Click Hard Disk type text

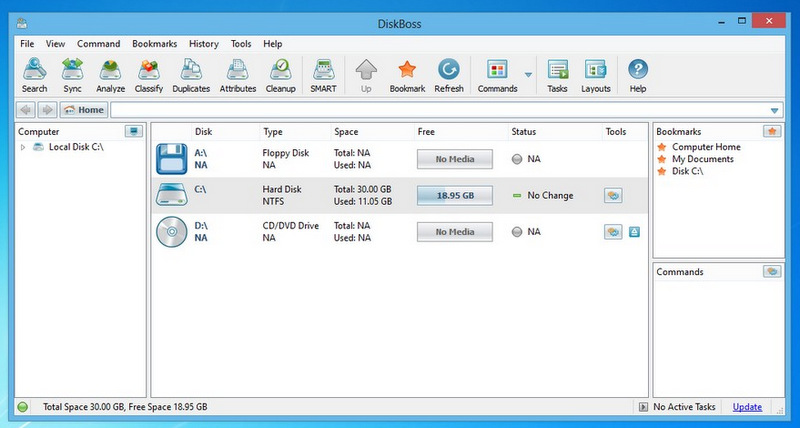coord(282,189)
